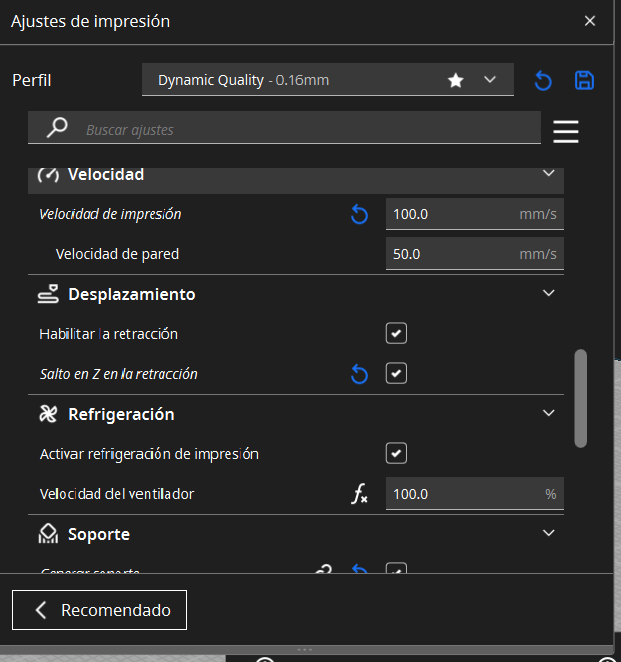The image size is (621, 662).
Task: Click the fx formula icon for Velocidad del ventilador
Action: [x=360, y=494]
